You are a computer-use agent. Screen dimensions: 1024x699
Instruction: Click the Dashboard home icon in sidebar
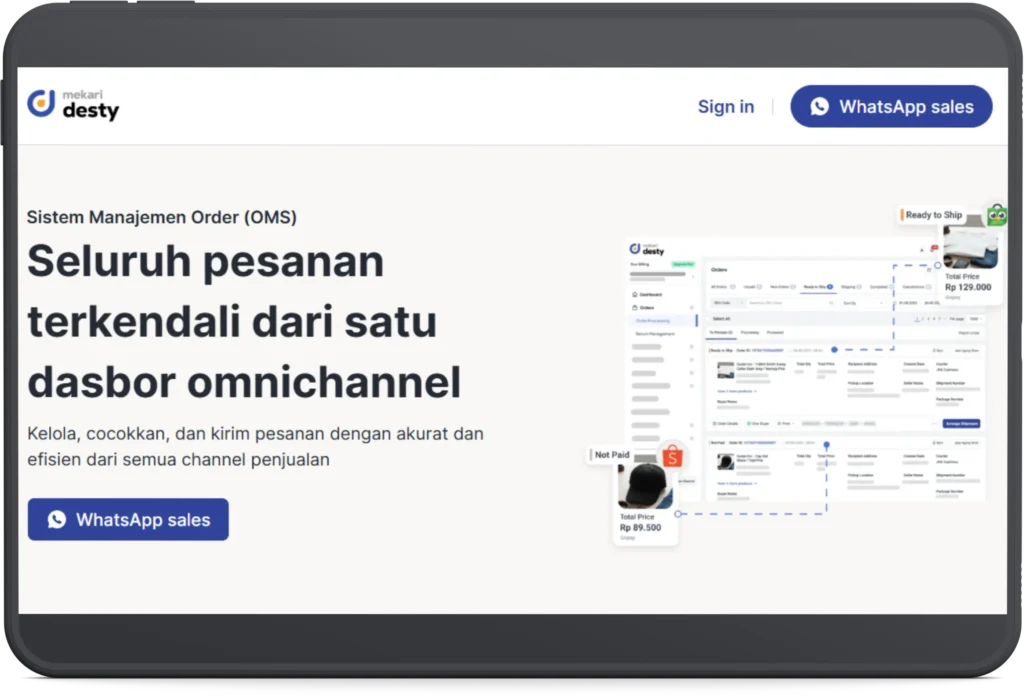(x=635, y=295)
